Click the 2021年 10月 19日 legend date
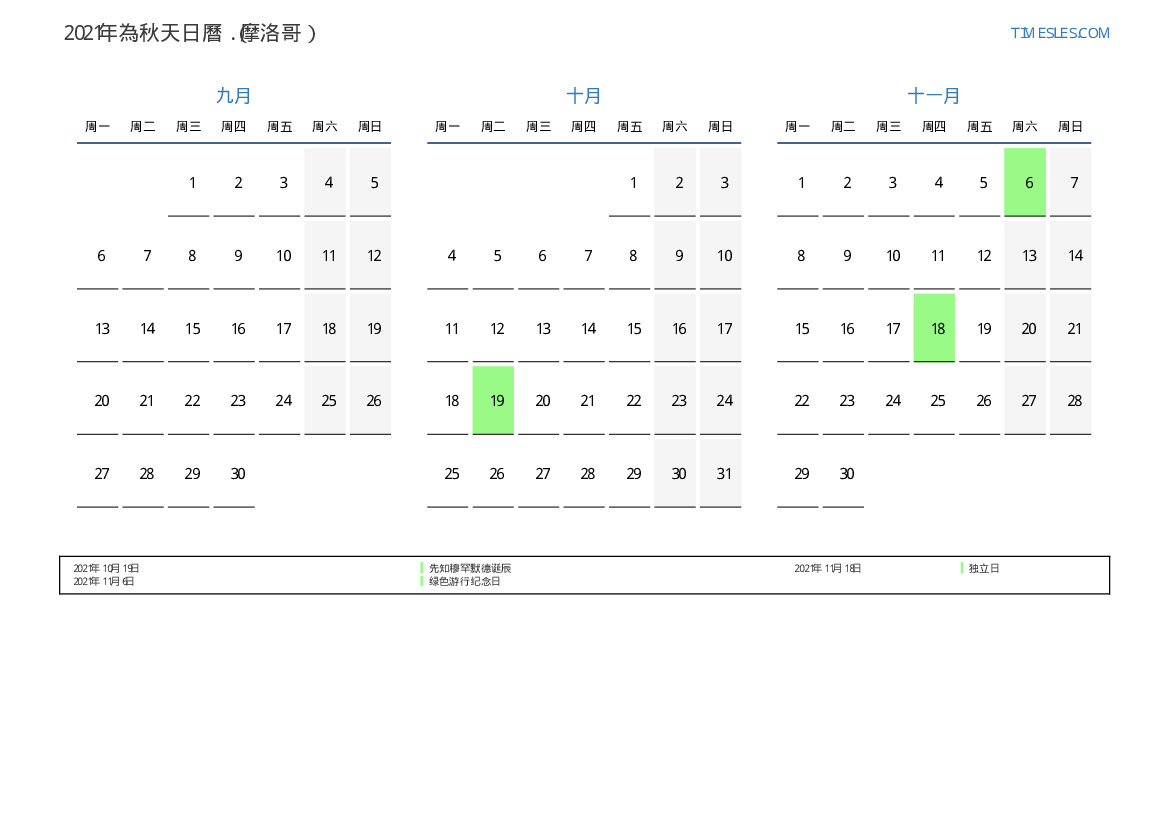This screenshot has width=1169, height=827. pyautogui.click(x=106, y=568)
